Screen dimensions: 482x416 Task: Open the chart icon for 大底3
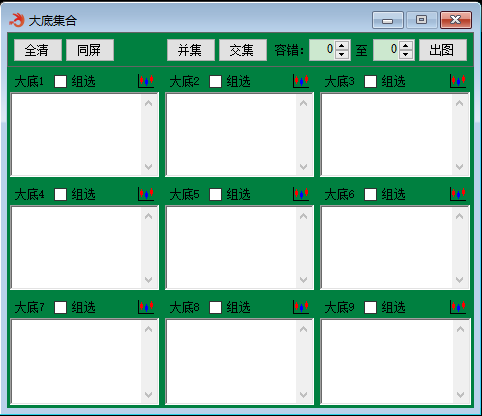point(458,81)
